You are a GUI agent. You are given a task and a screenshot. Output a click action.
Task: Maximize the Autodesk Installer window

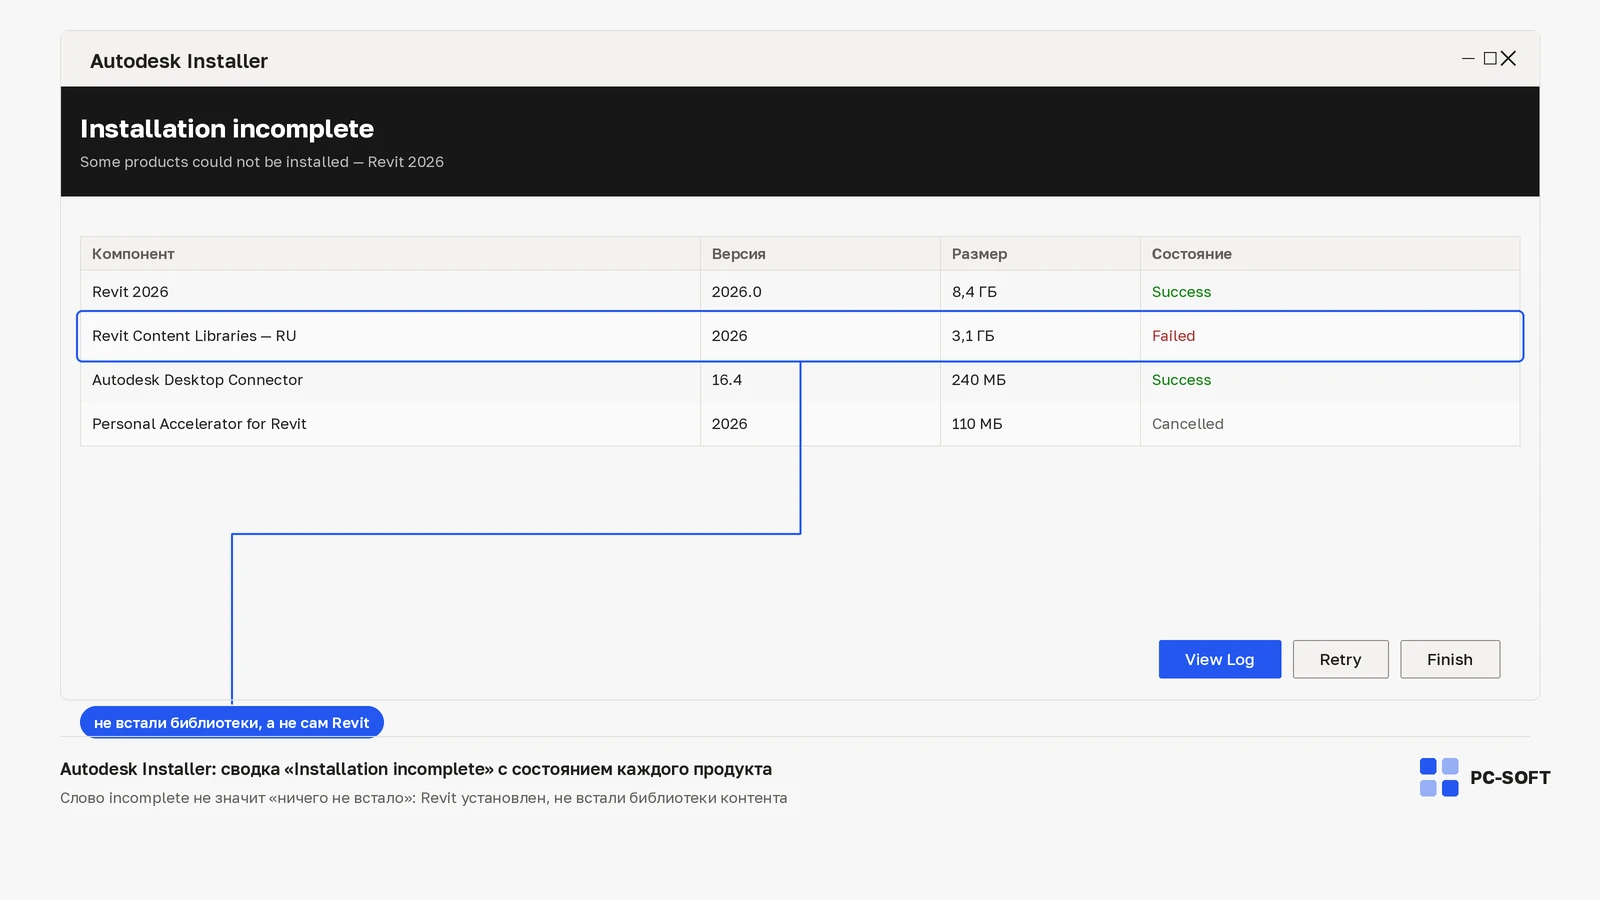(1490, 59)
